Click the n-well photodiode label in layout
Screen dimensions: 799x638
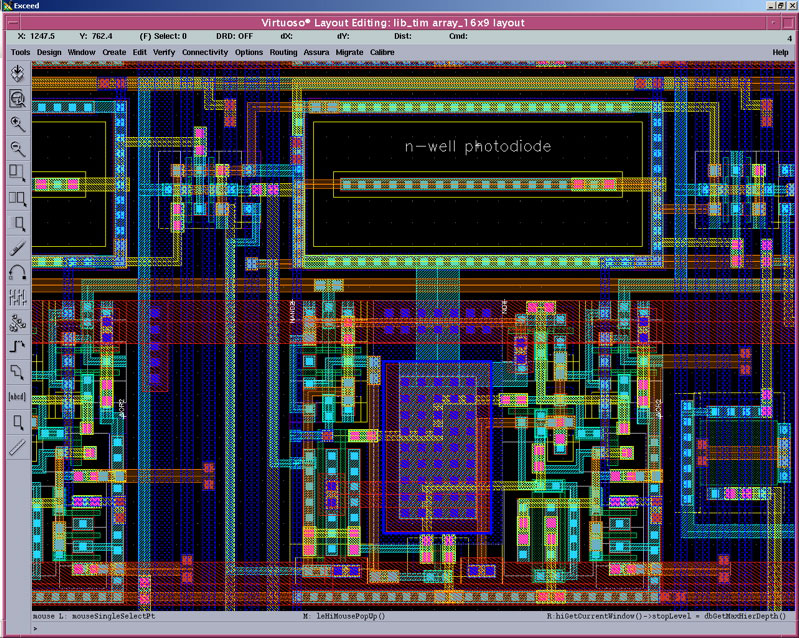point(477,147)
